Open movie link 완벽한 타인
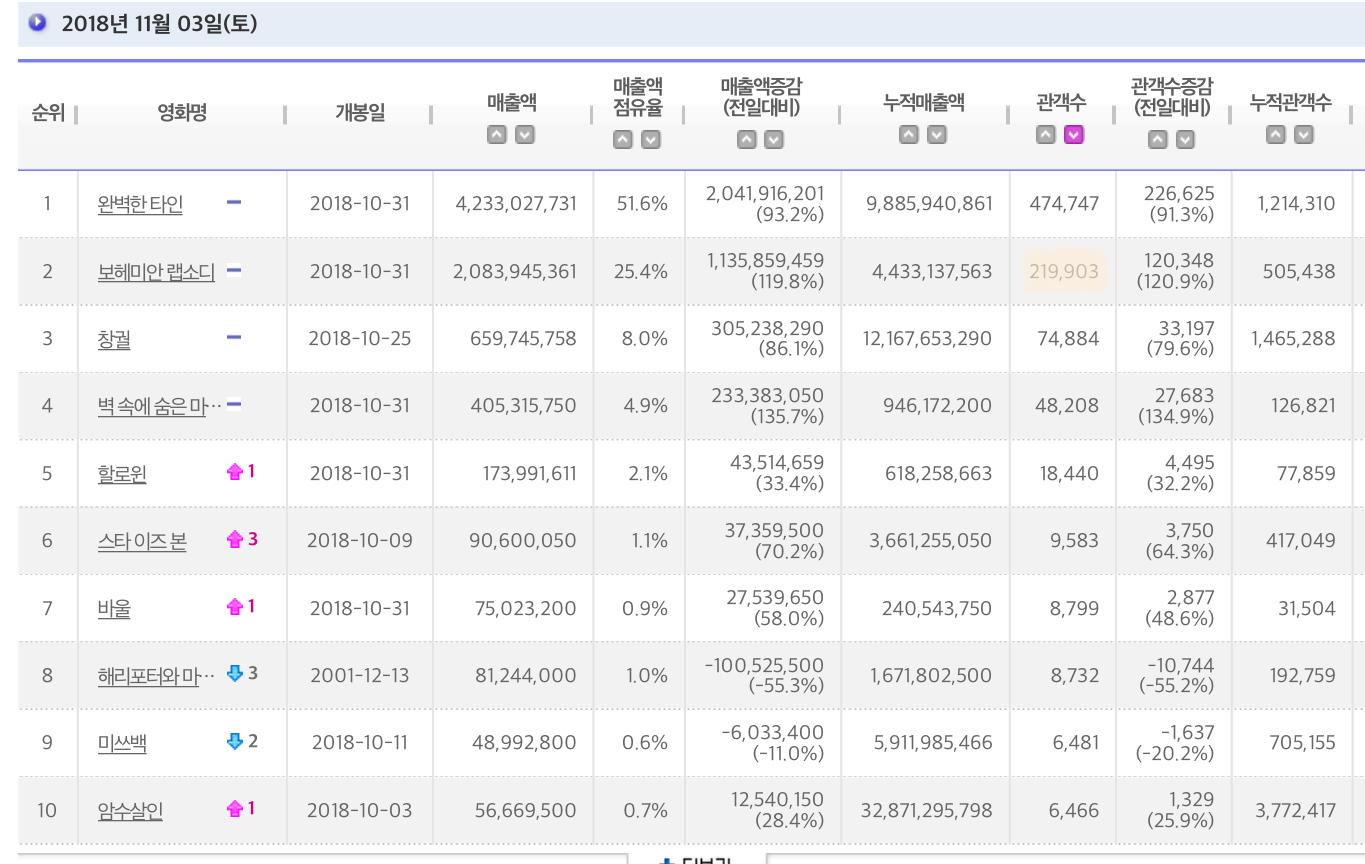This screenshot has height=864, width=1365. 140,205
